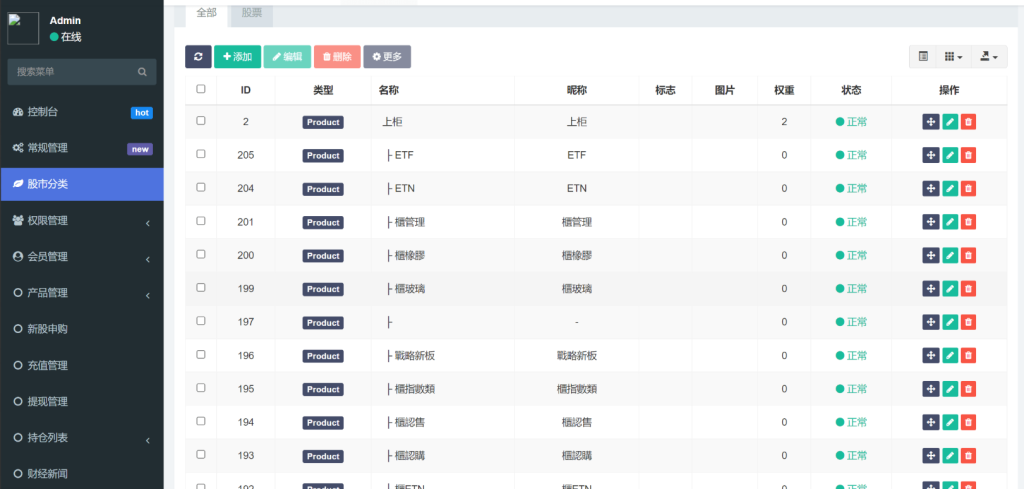Screen dimensions: 1024x489
Task: Click the drag handle for ETF row
Action: [x=931, y=155]
